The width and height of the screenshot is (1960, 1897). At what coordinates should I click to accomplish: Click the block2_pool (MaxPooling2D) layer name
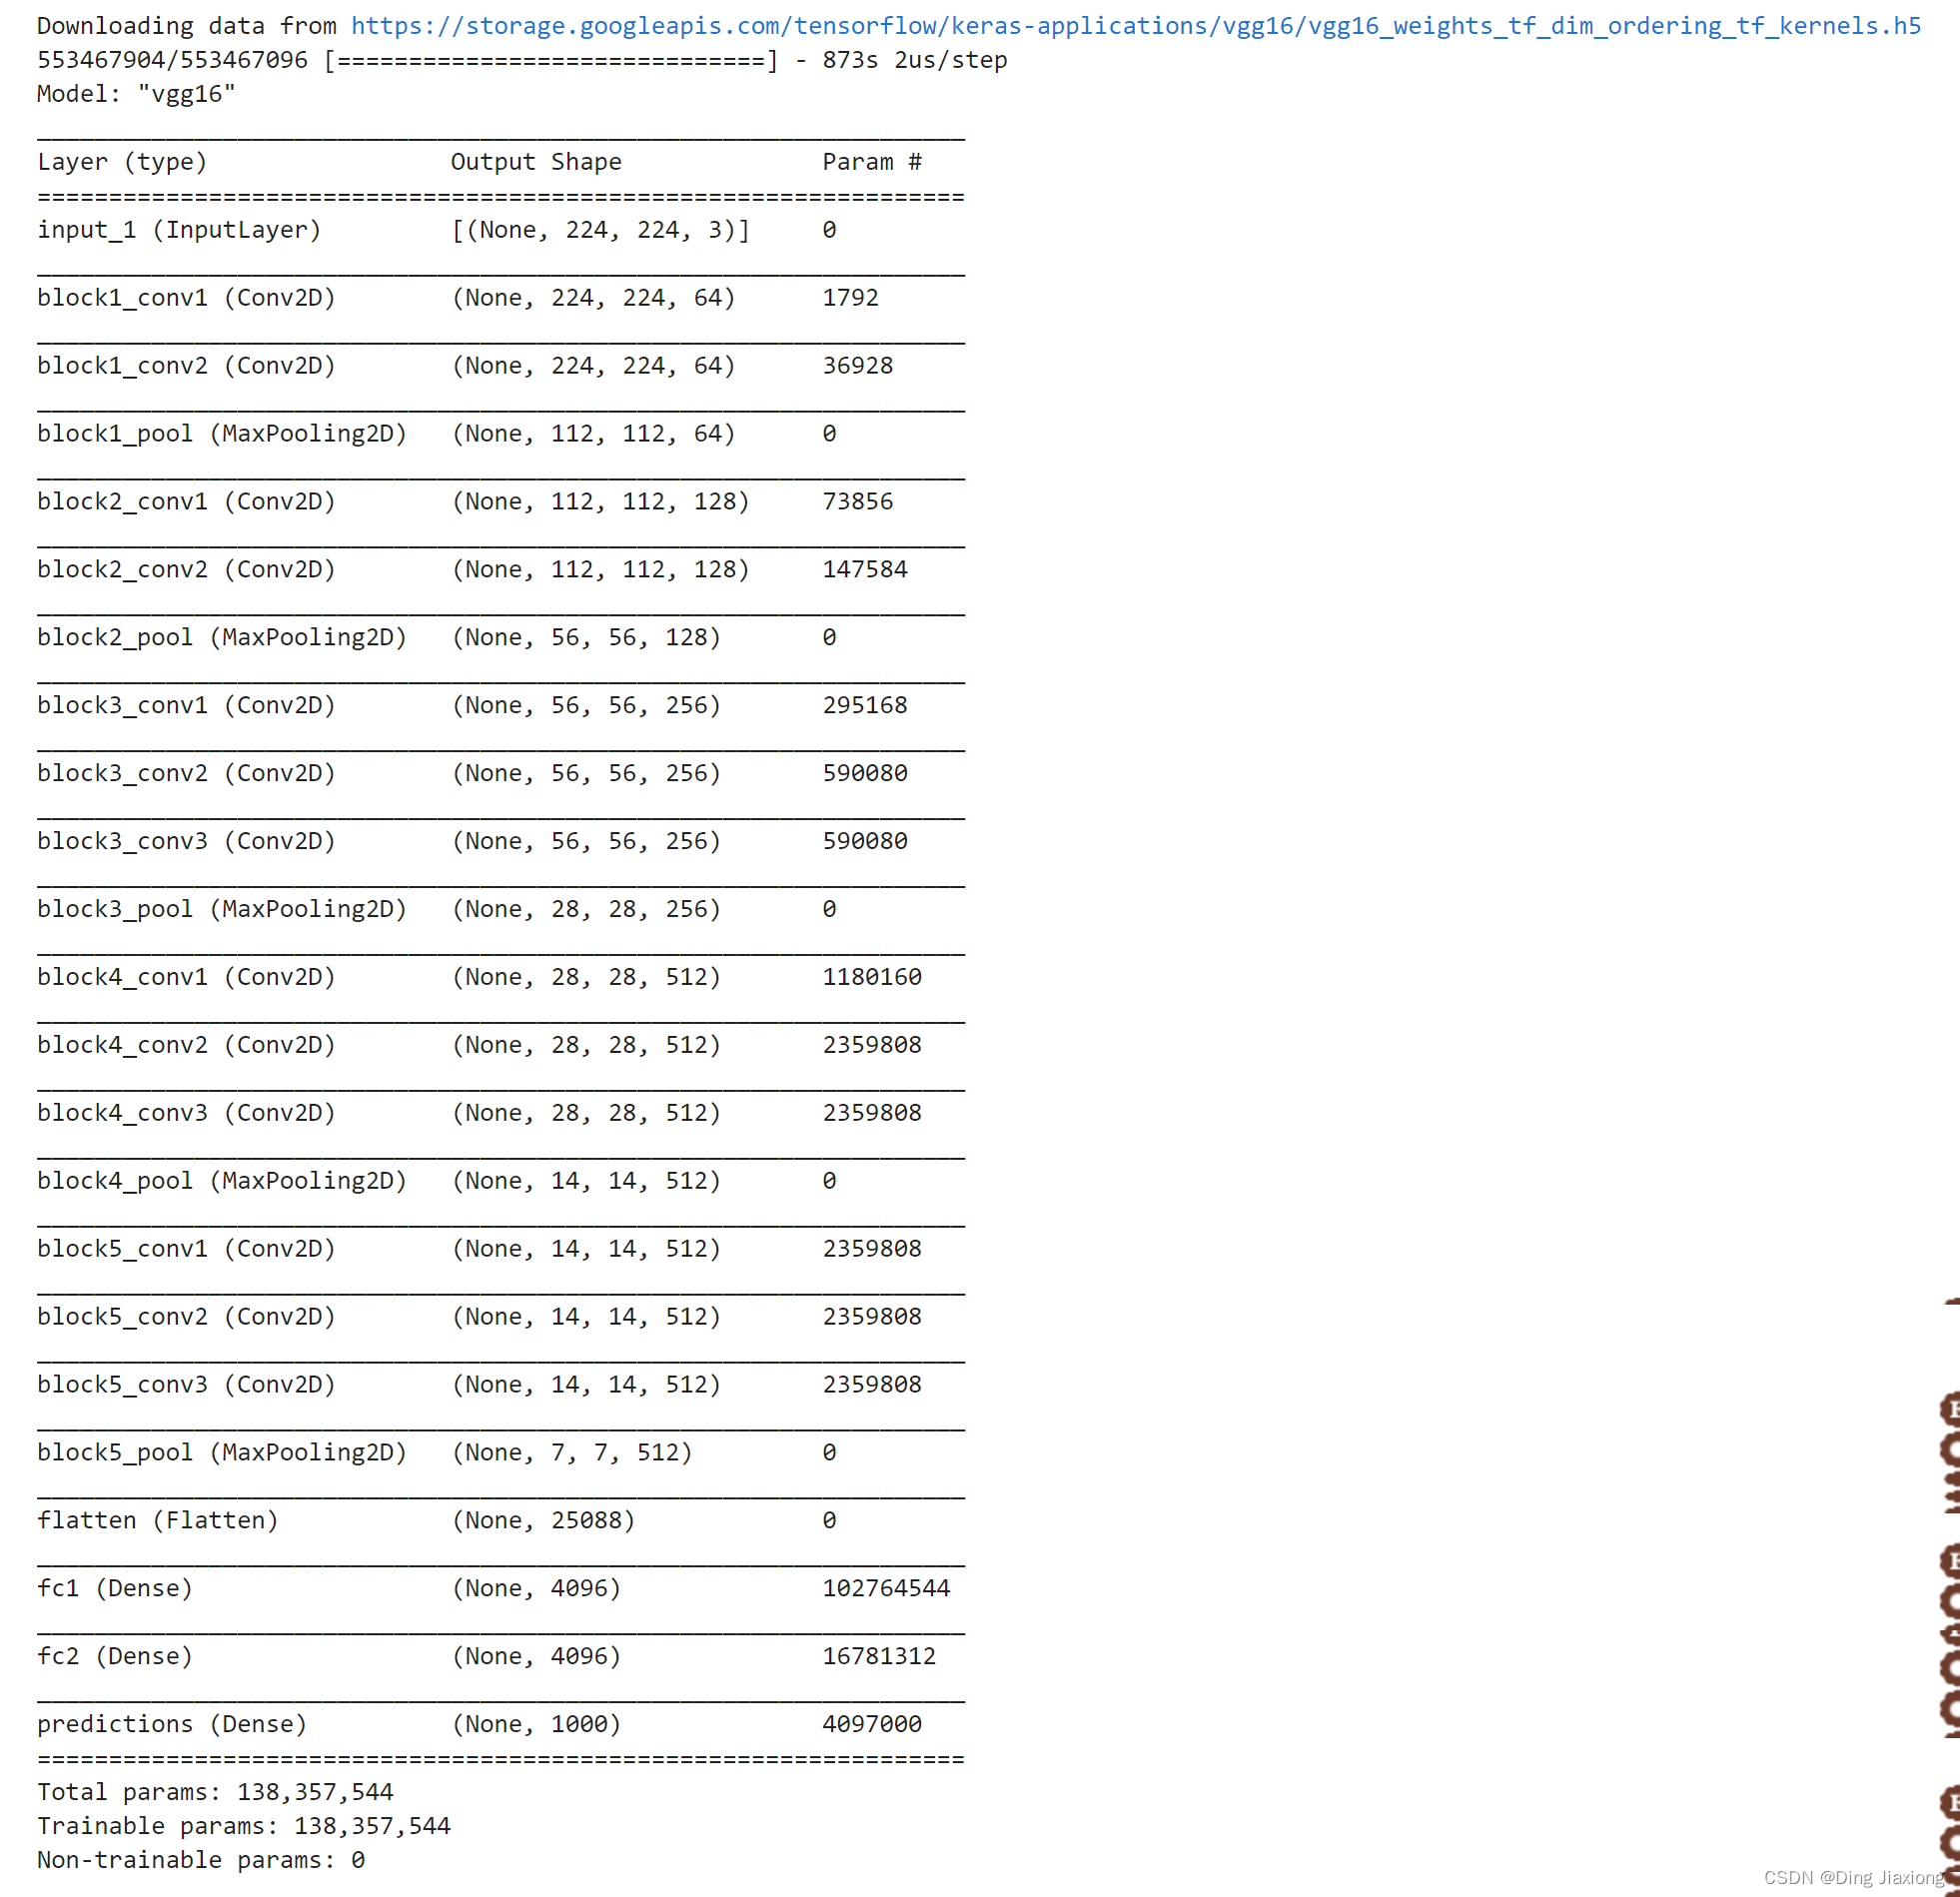[222, 637]
